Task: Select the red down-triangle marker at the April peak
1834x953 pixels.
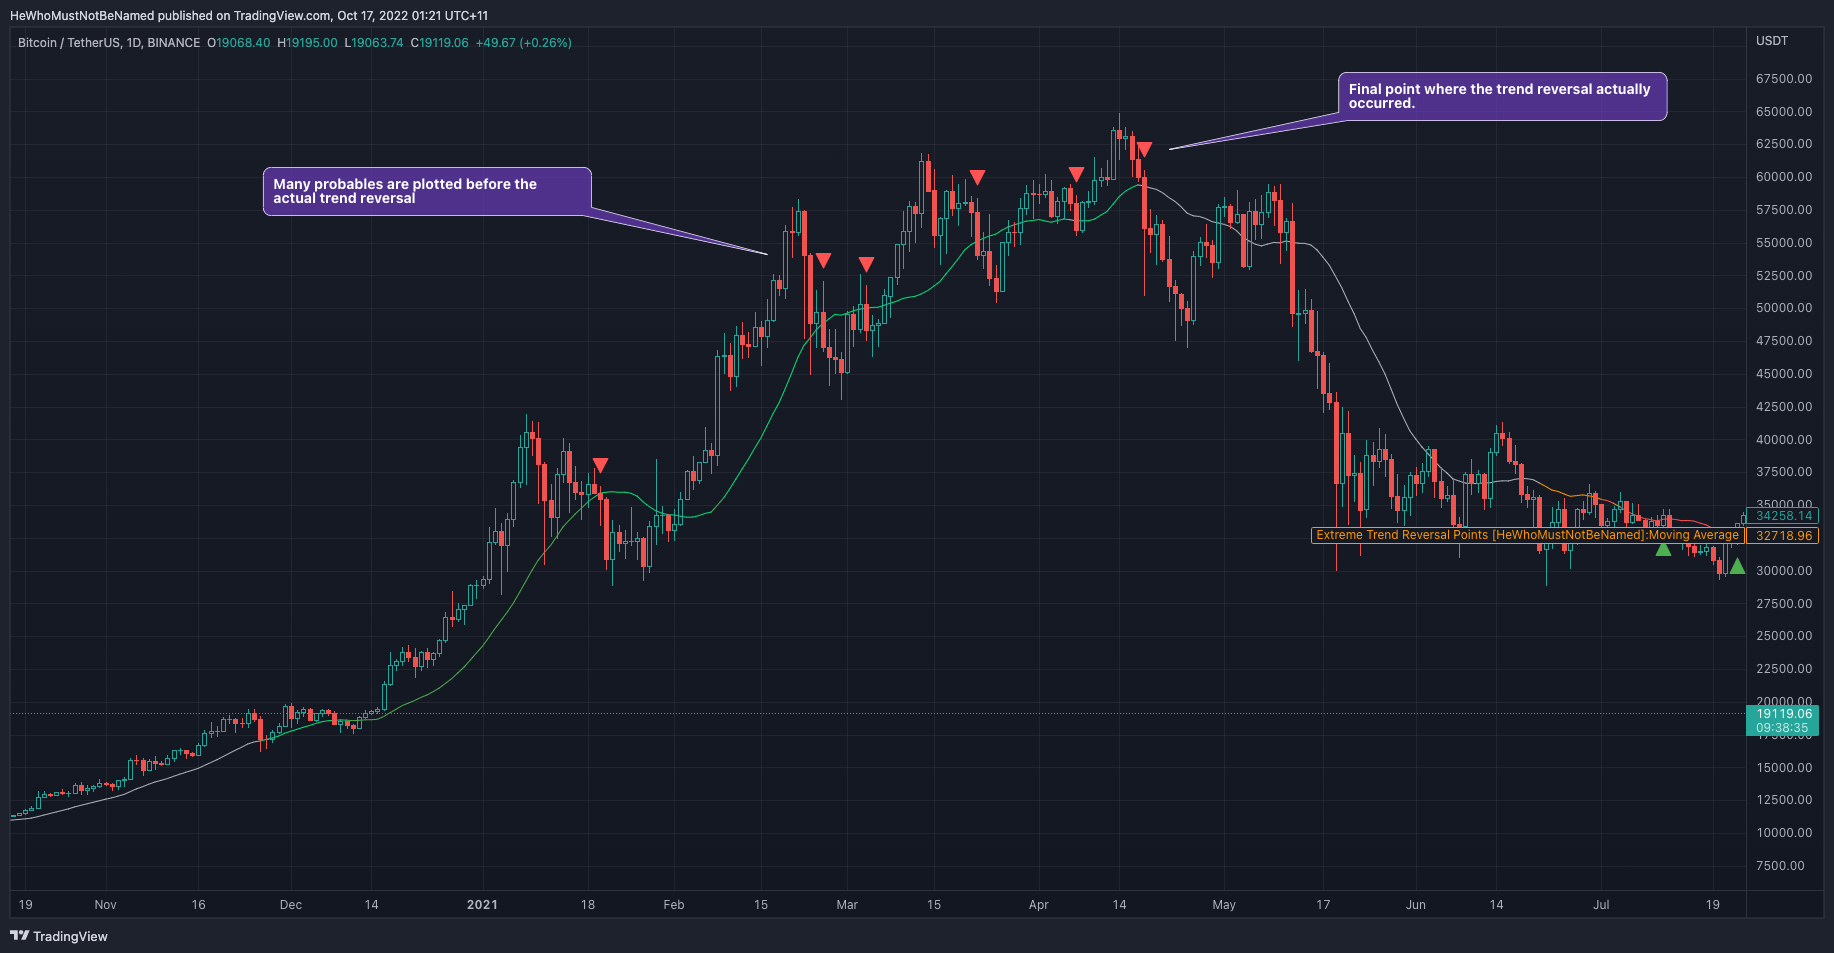Action: 1145,149
